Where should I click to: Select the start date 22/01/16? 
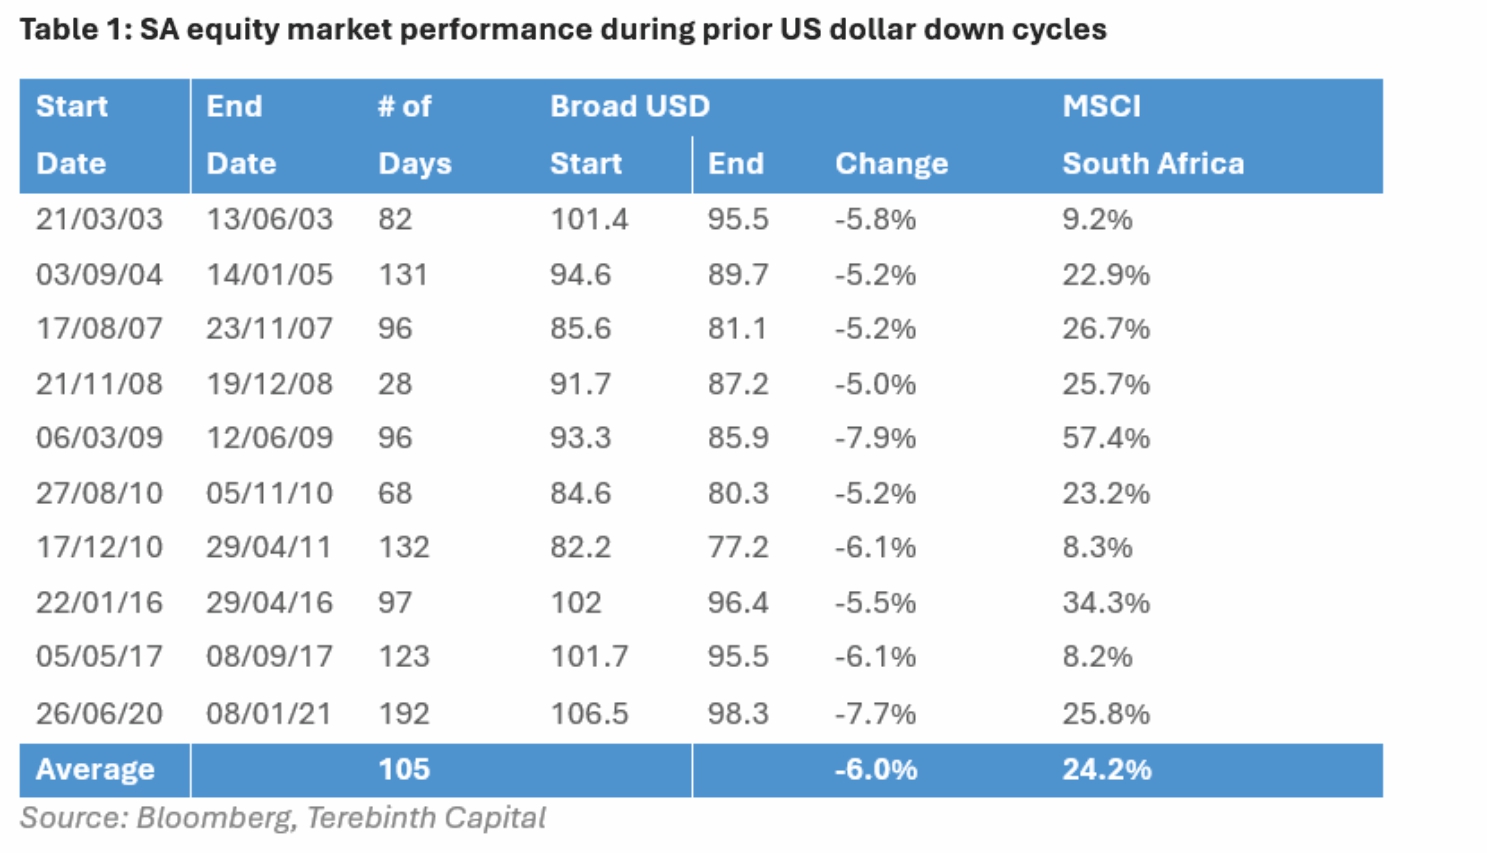pyautogui.click(x=99, y=602)
